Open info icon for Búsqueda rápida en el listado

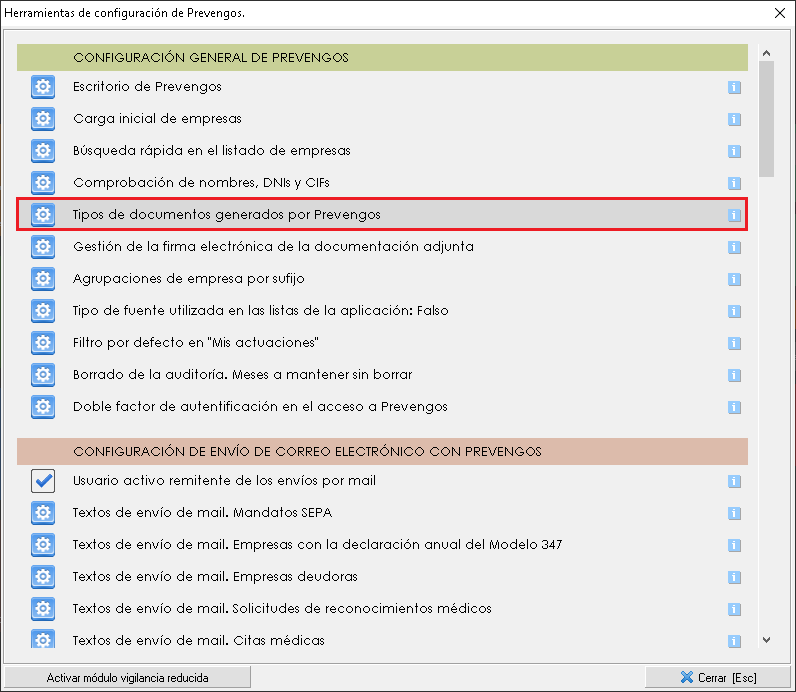(x=734, y=151)
